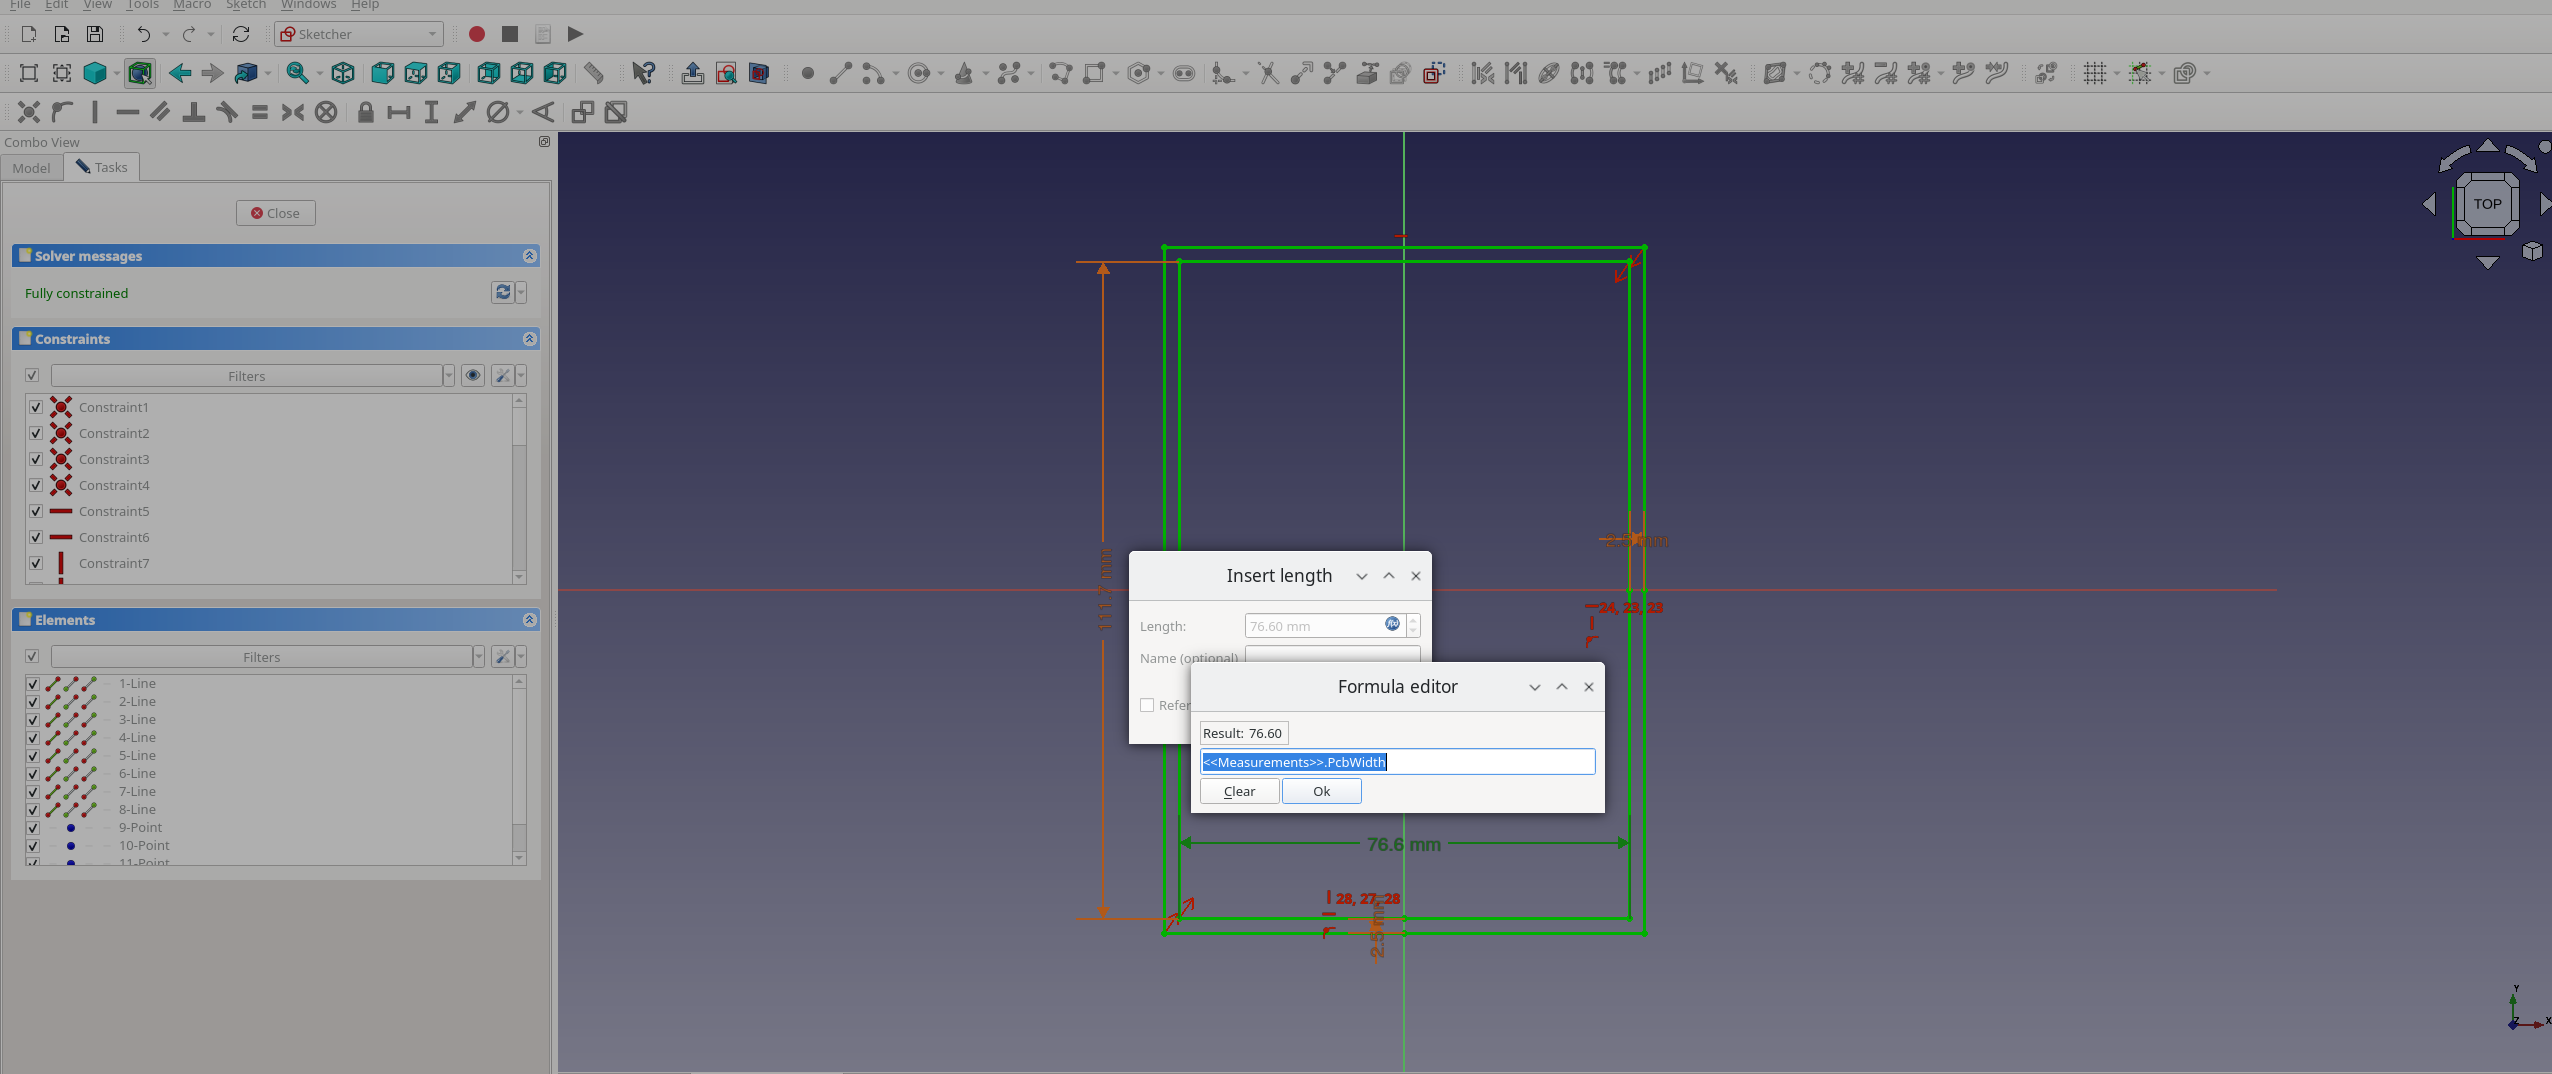
Task: Pick the Create circle tool
Action: click(919, 73)
